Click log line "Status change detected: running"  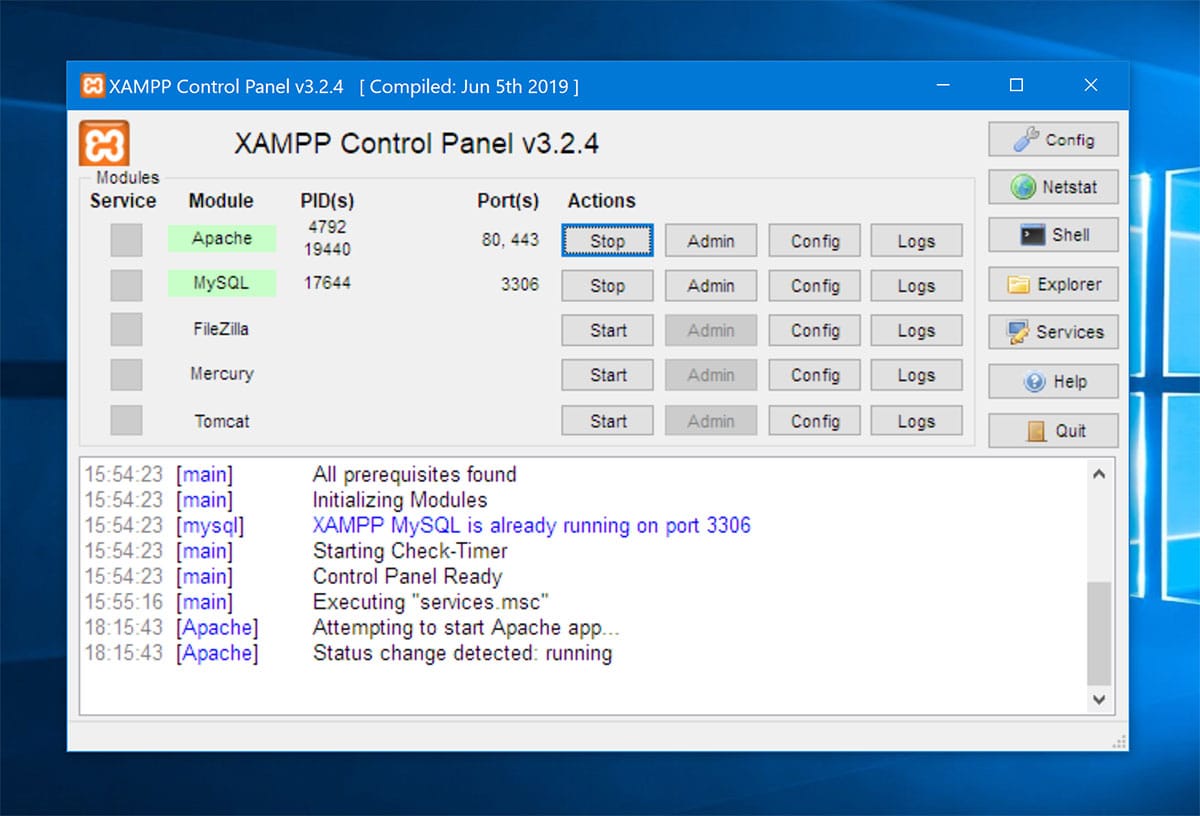tap(462, 653)
